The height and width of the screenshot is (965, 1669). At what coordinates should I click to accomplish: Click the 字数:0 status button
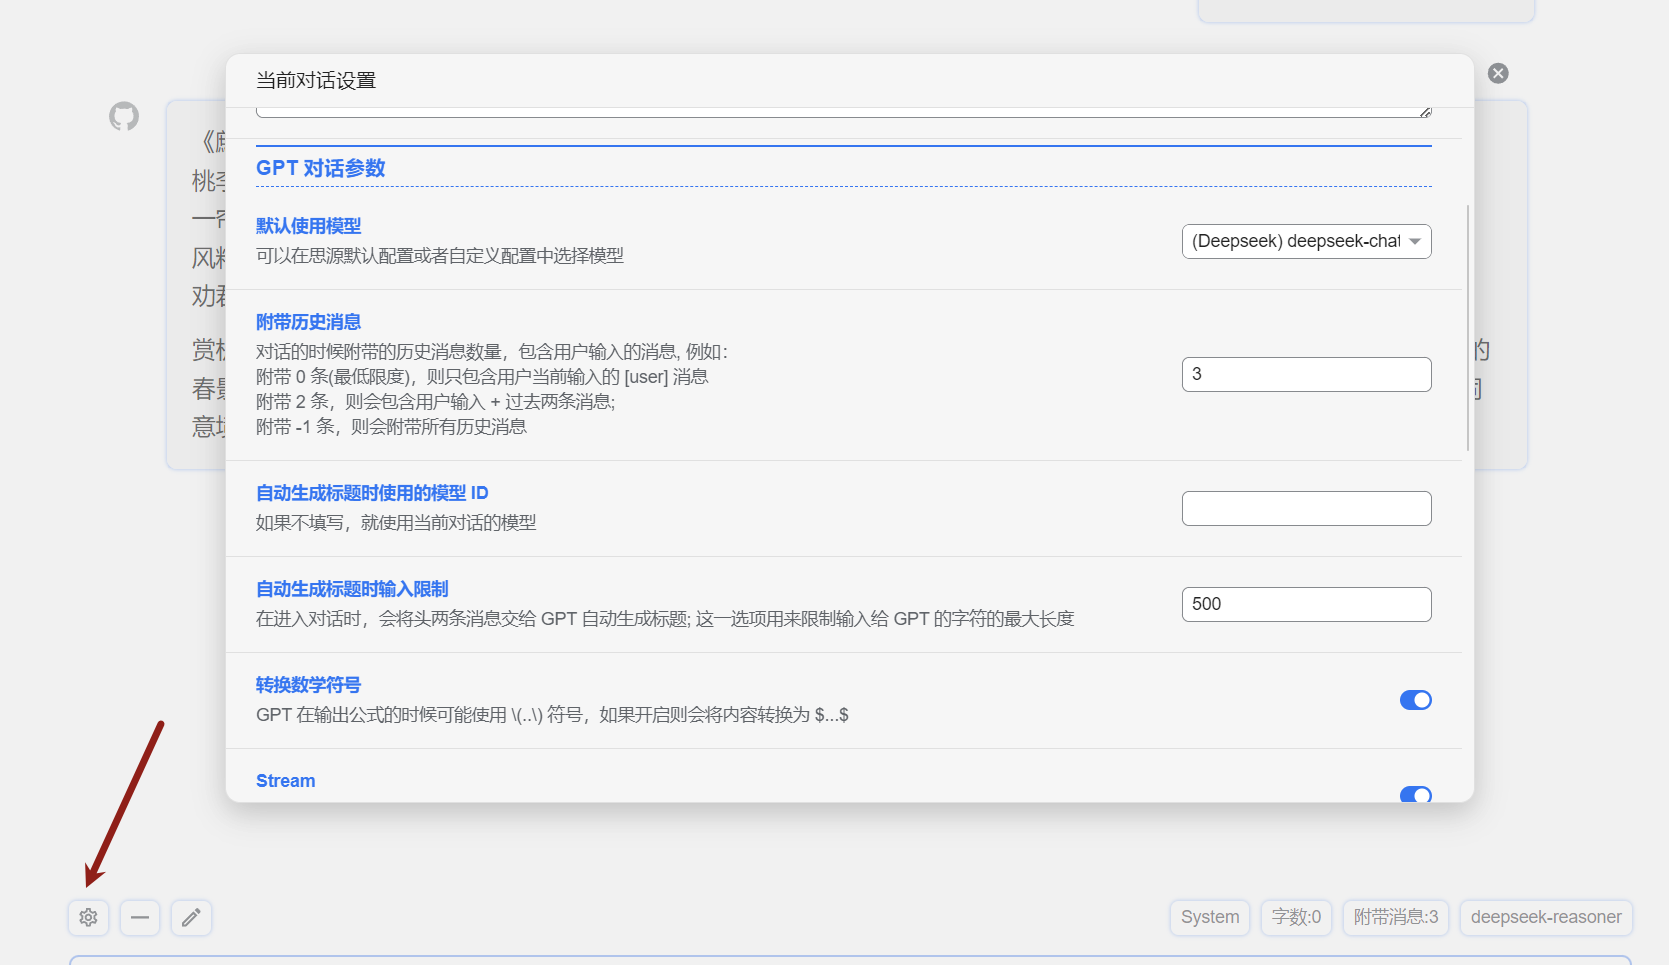click(x=1296, y=917)
